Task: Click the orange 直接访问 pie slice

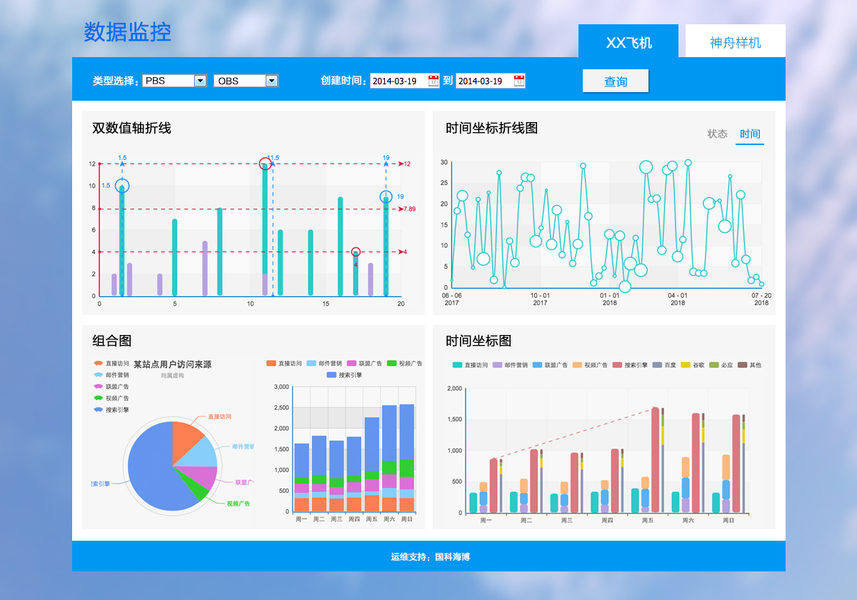Action: coord(186,440)
